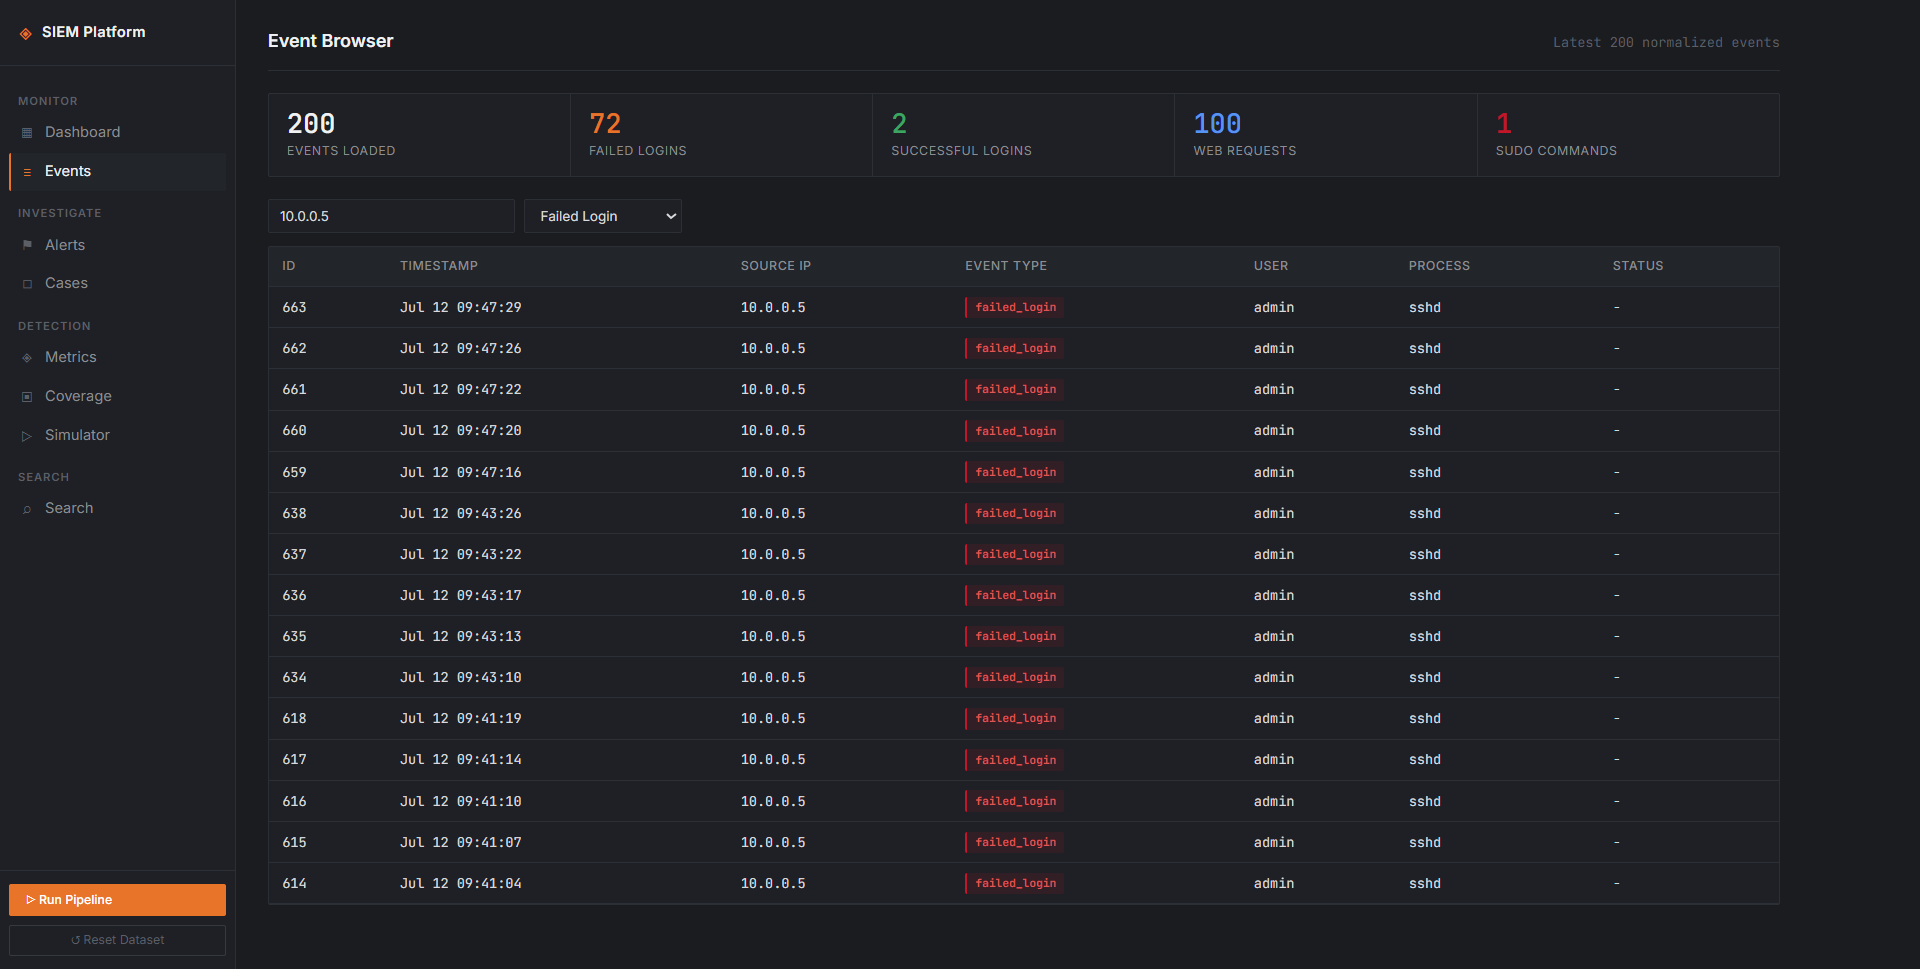Open Cases in the sidebar
This screenshot has height=969, width=1920.
(x=117, y=283)
